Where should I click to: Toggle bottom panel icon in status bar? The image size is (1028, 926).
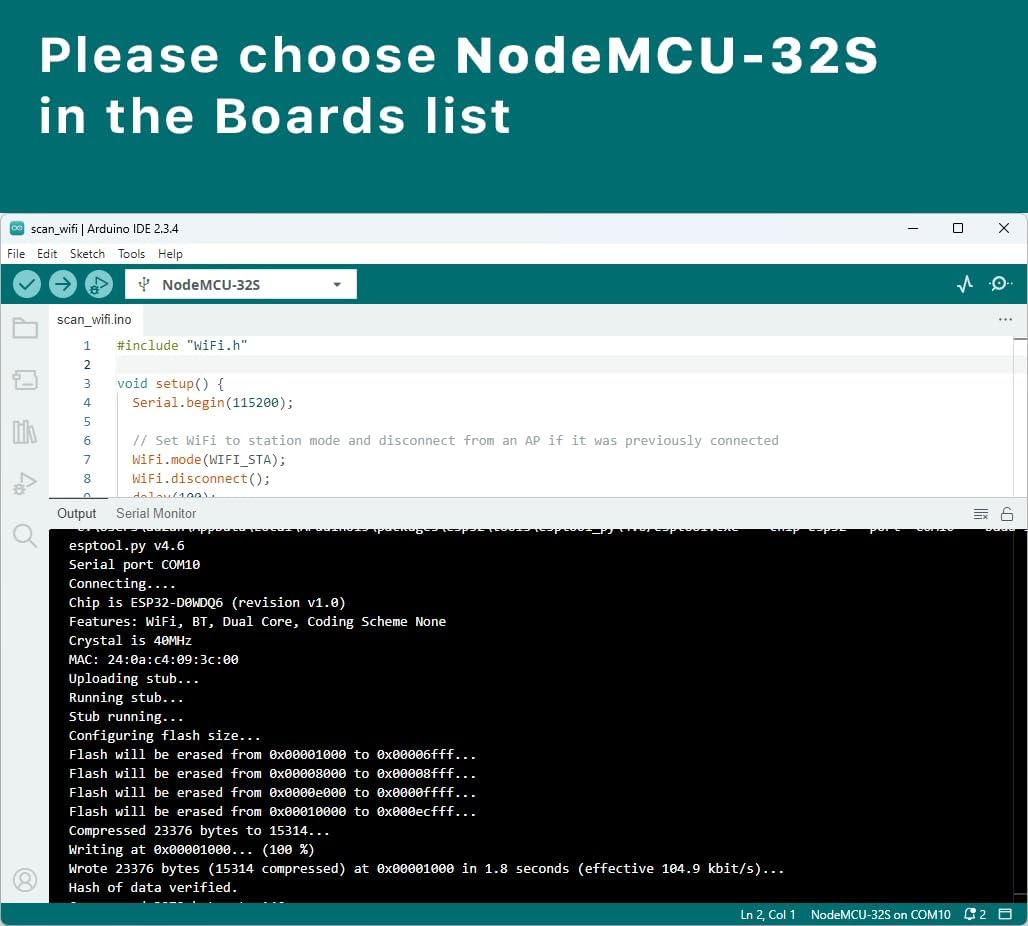tap(1005, 914)
